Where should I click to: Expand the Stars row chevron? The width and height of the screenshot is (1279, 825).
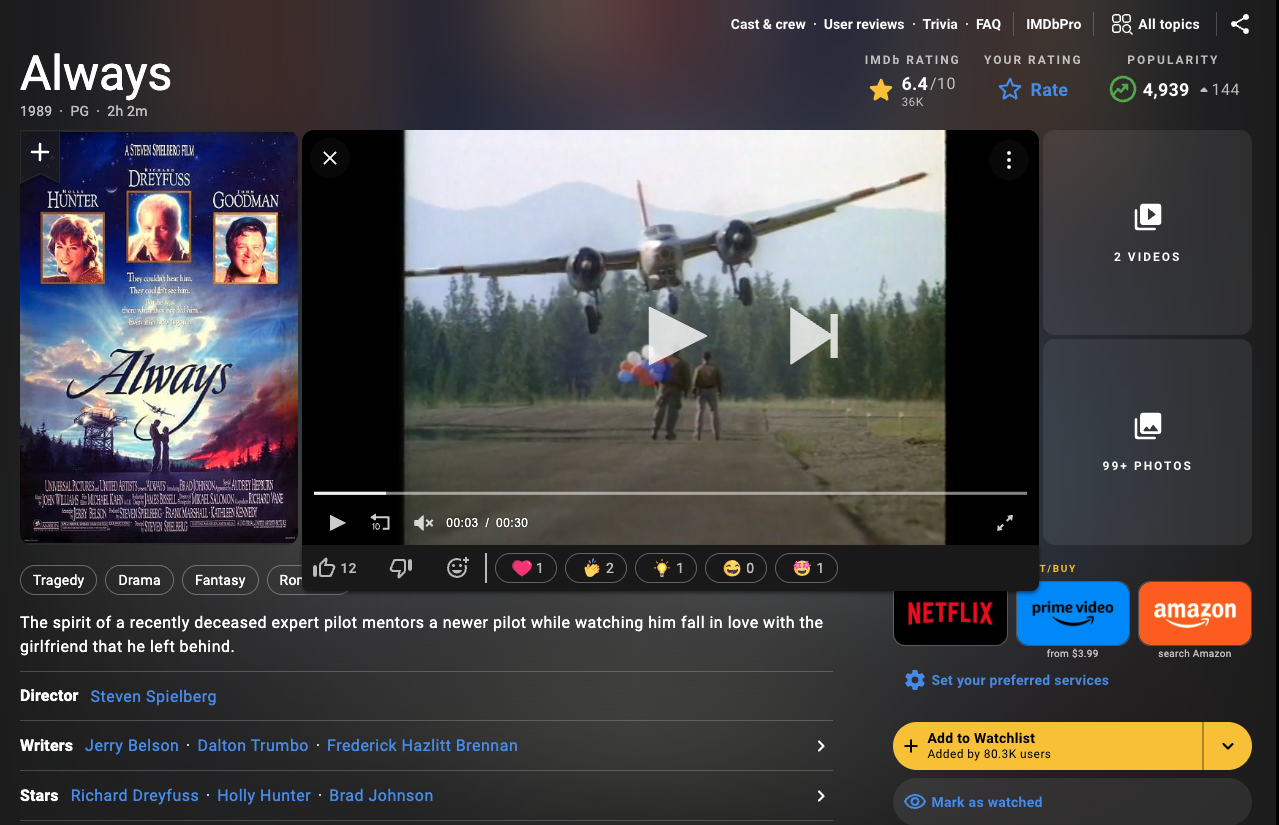[x=821, y=796]
